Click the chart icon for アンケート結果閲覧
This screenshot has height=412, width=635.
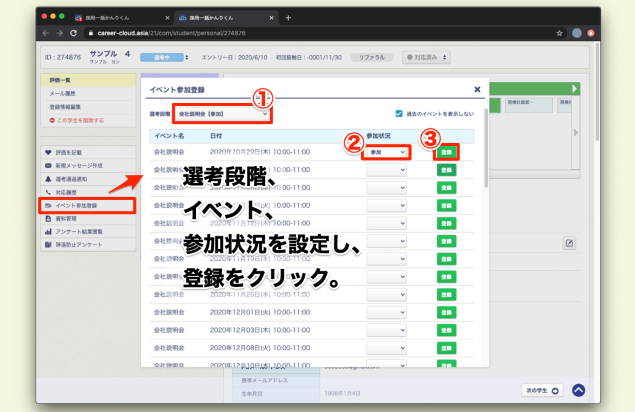click(x=47, y=230)
